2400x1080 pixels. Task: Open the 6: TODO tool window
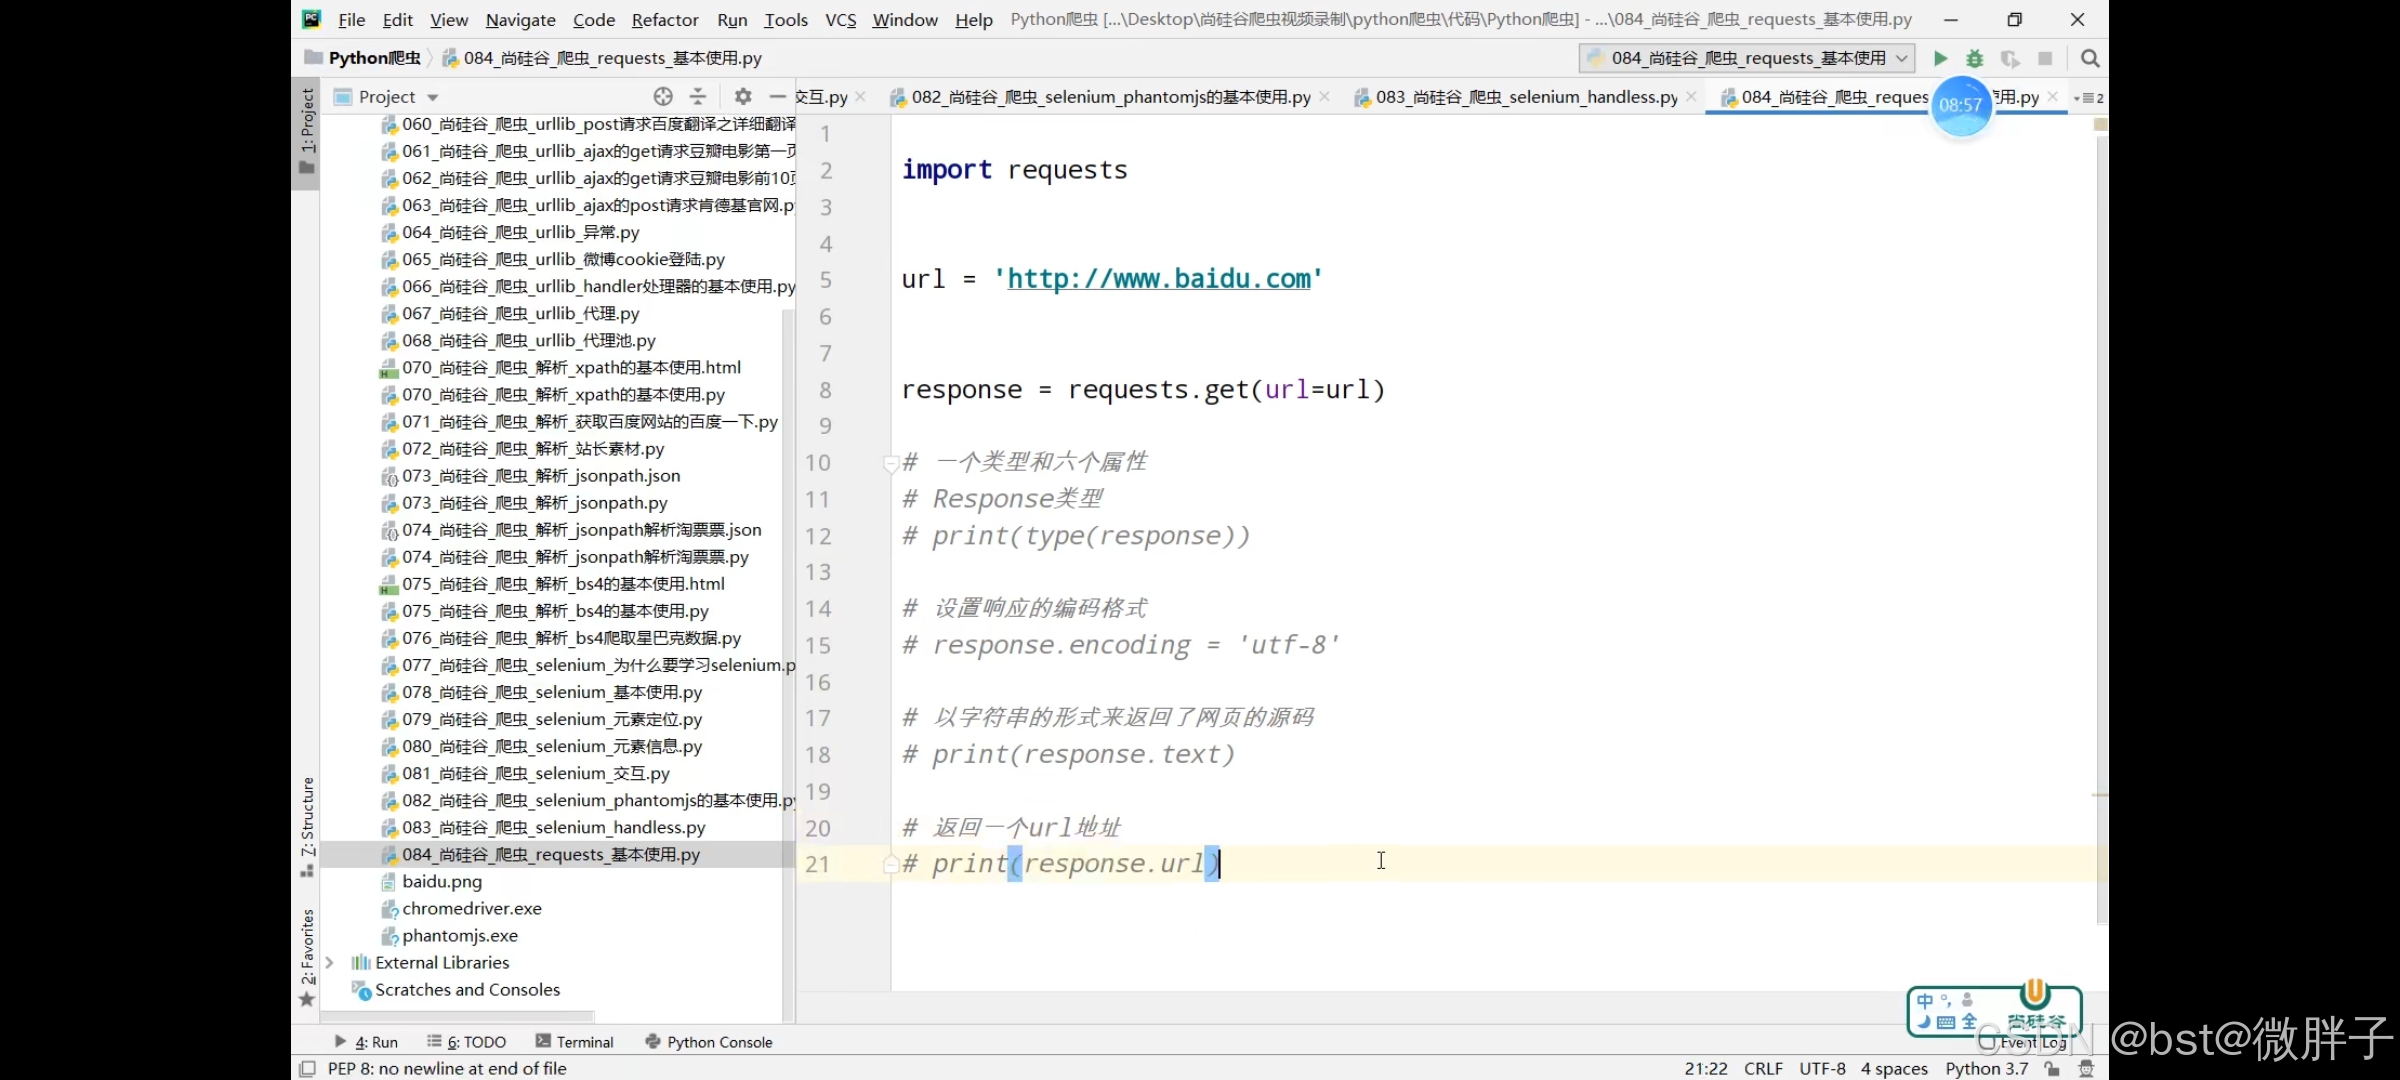[466, 1041]
